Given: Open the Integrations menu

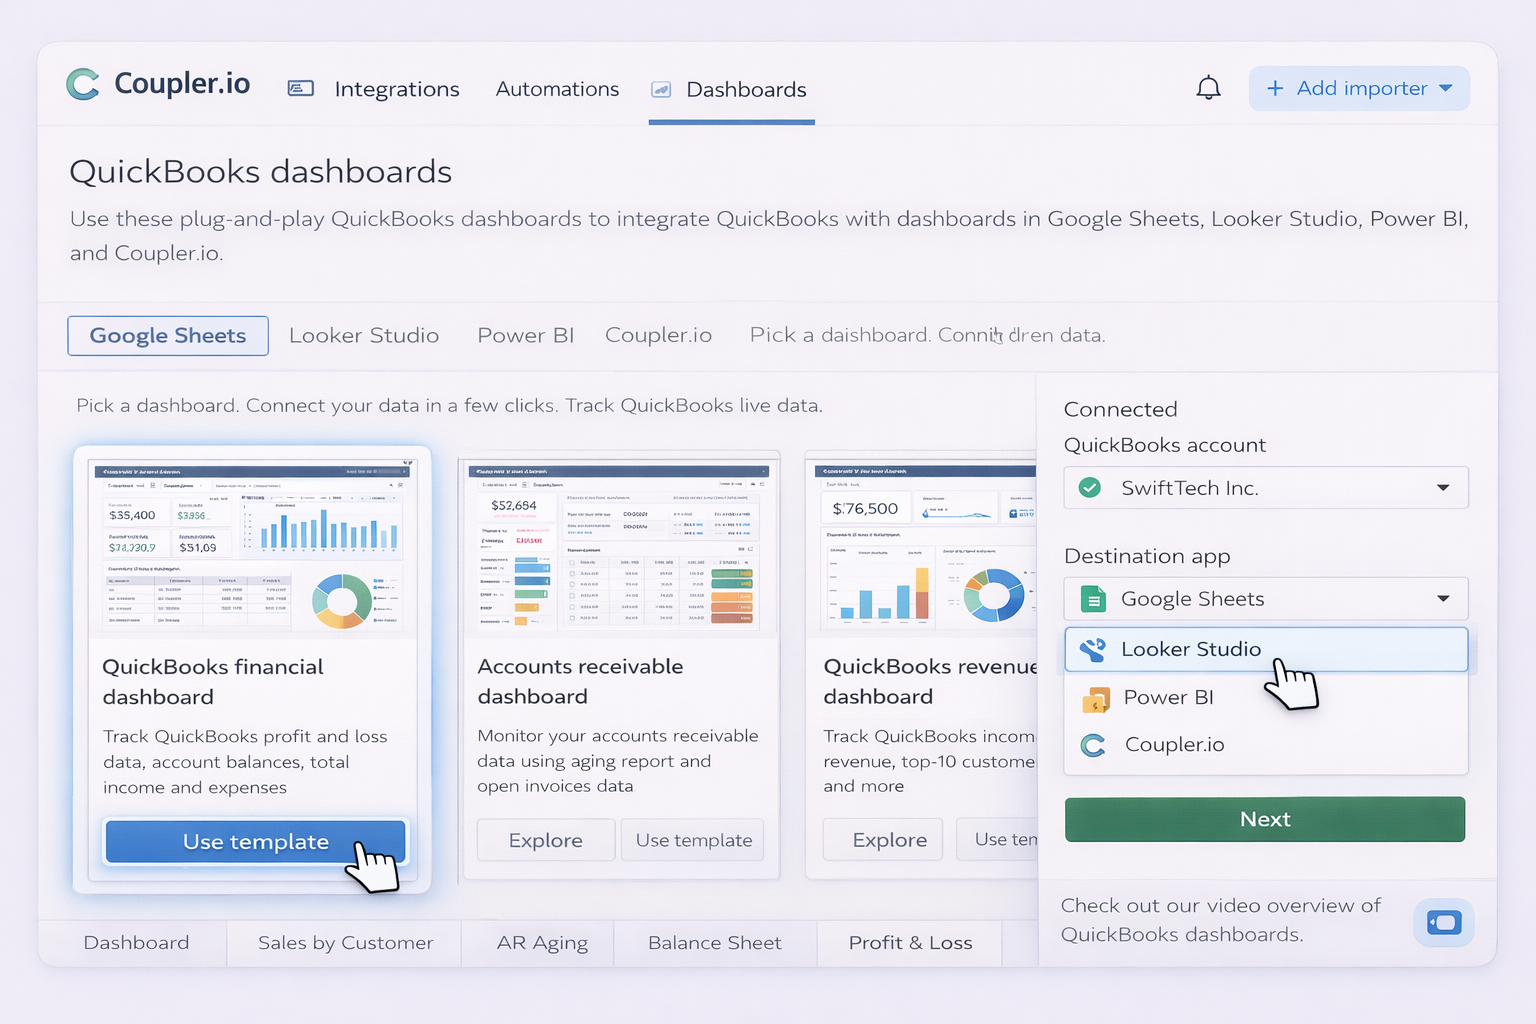Looking at the screenshot, I should (397, 89).
